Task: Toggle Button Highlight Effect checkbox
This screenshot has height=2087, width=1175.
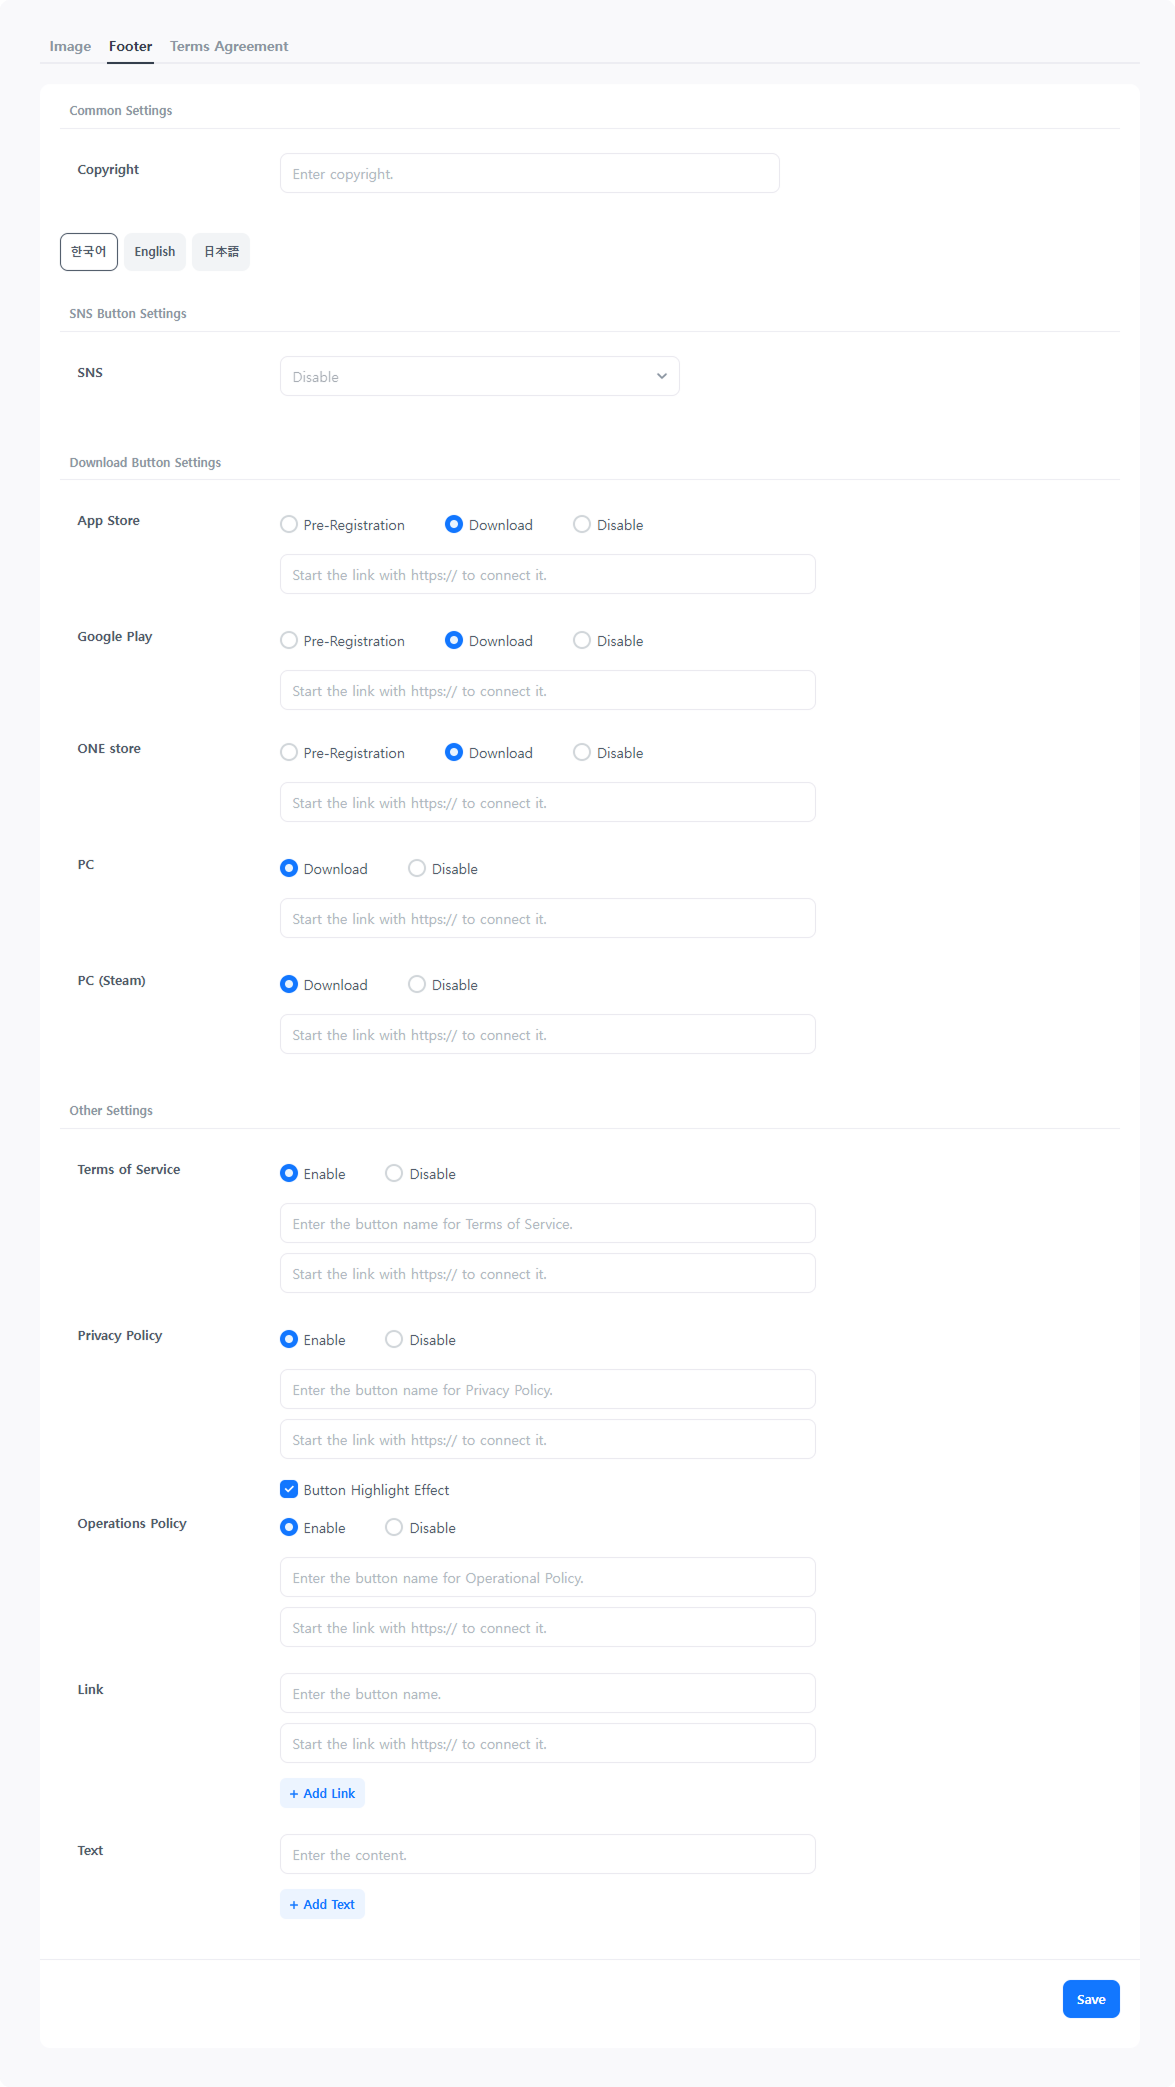Action: point(289,1490)
